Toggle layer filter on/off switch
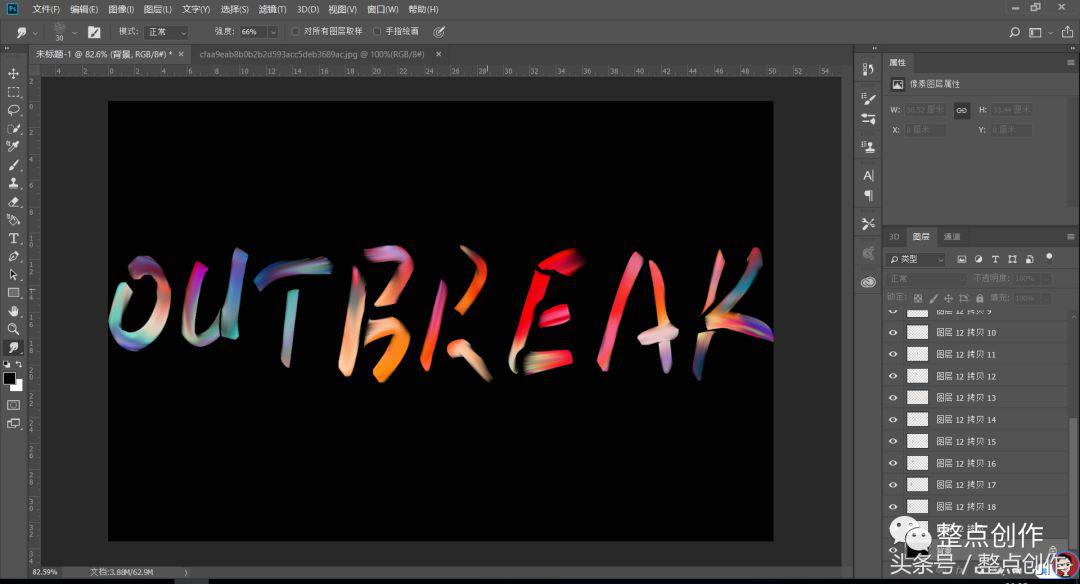This screenshot has height=584, width=1080. [x=1049, y=257]
